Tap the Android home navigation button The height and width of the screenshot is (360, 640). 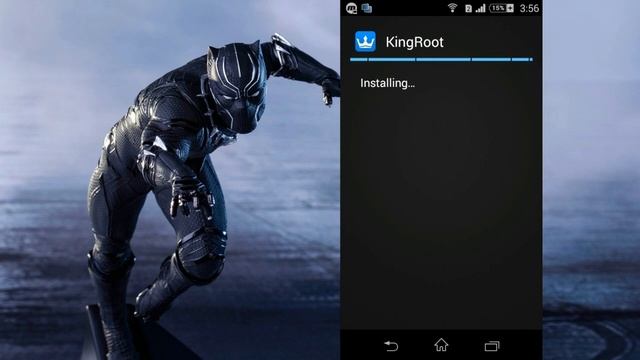click(441, 345)
